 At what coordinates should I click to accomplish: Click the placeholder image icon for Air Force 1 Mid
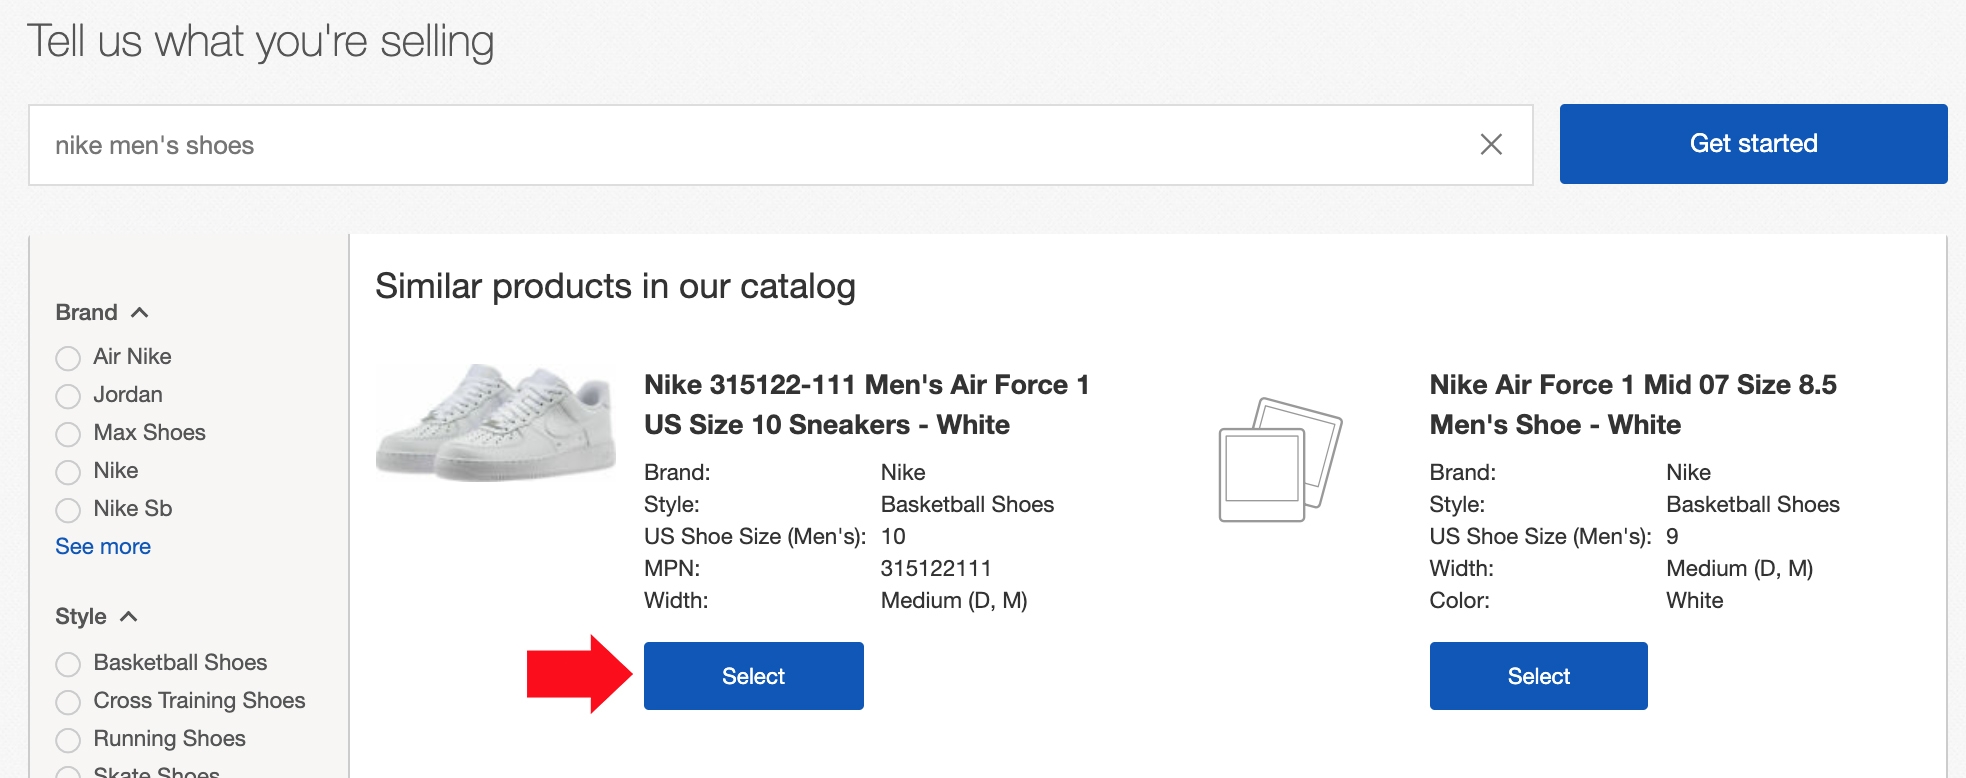[1279, 460]
